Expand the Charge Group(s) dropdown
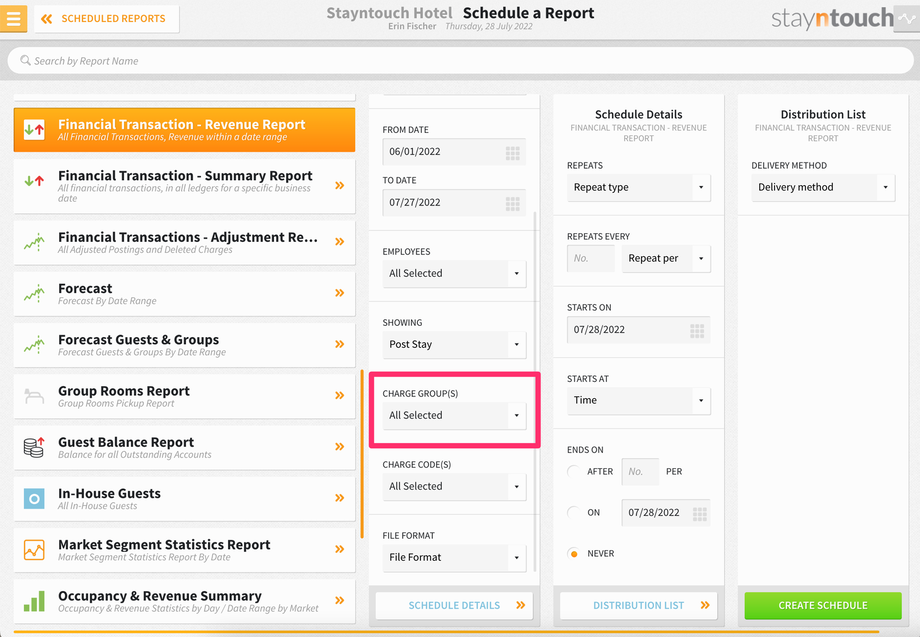The image size is (920, 637). (x=454, y=415)
